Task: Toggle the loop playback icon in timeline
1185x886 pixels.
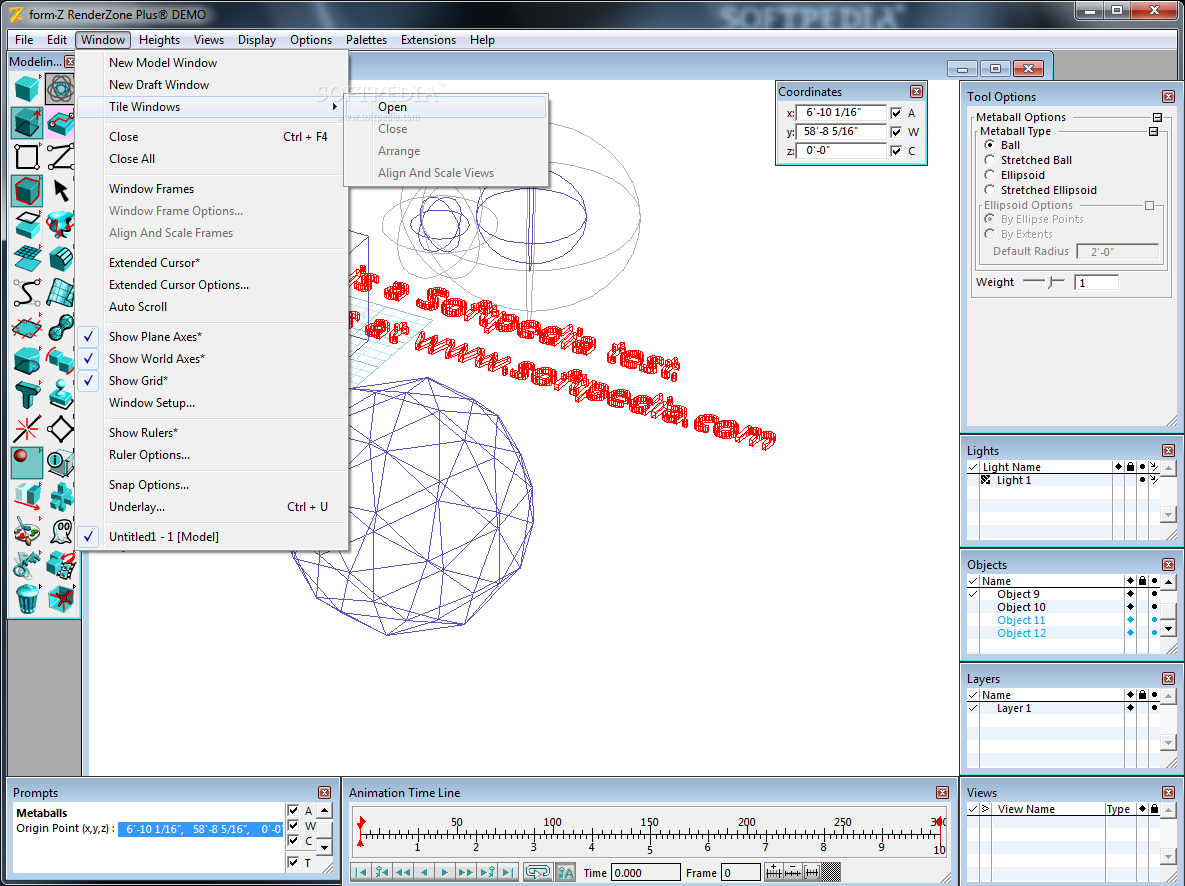Action: pyautogui.click(x=537, y=872)
